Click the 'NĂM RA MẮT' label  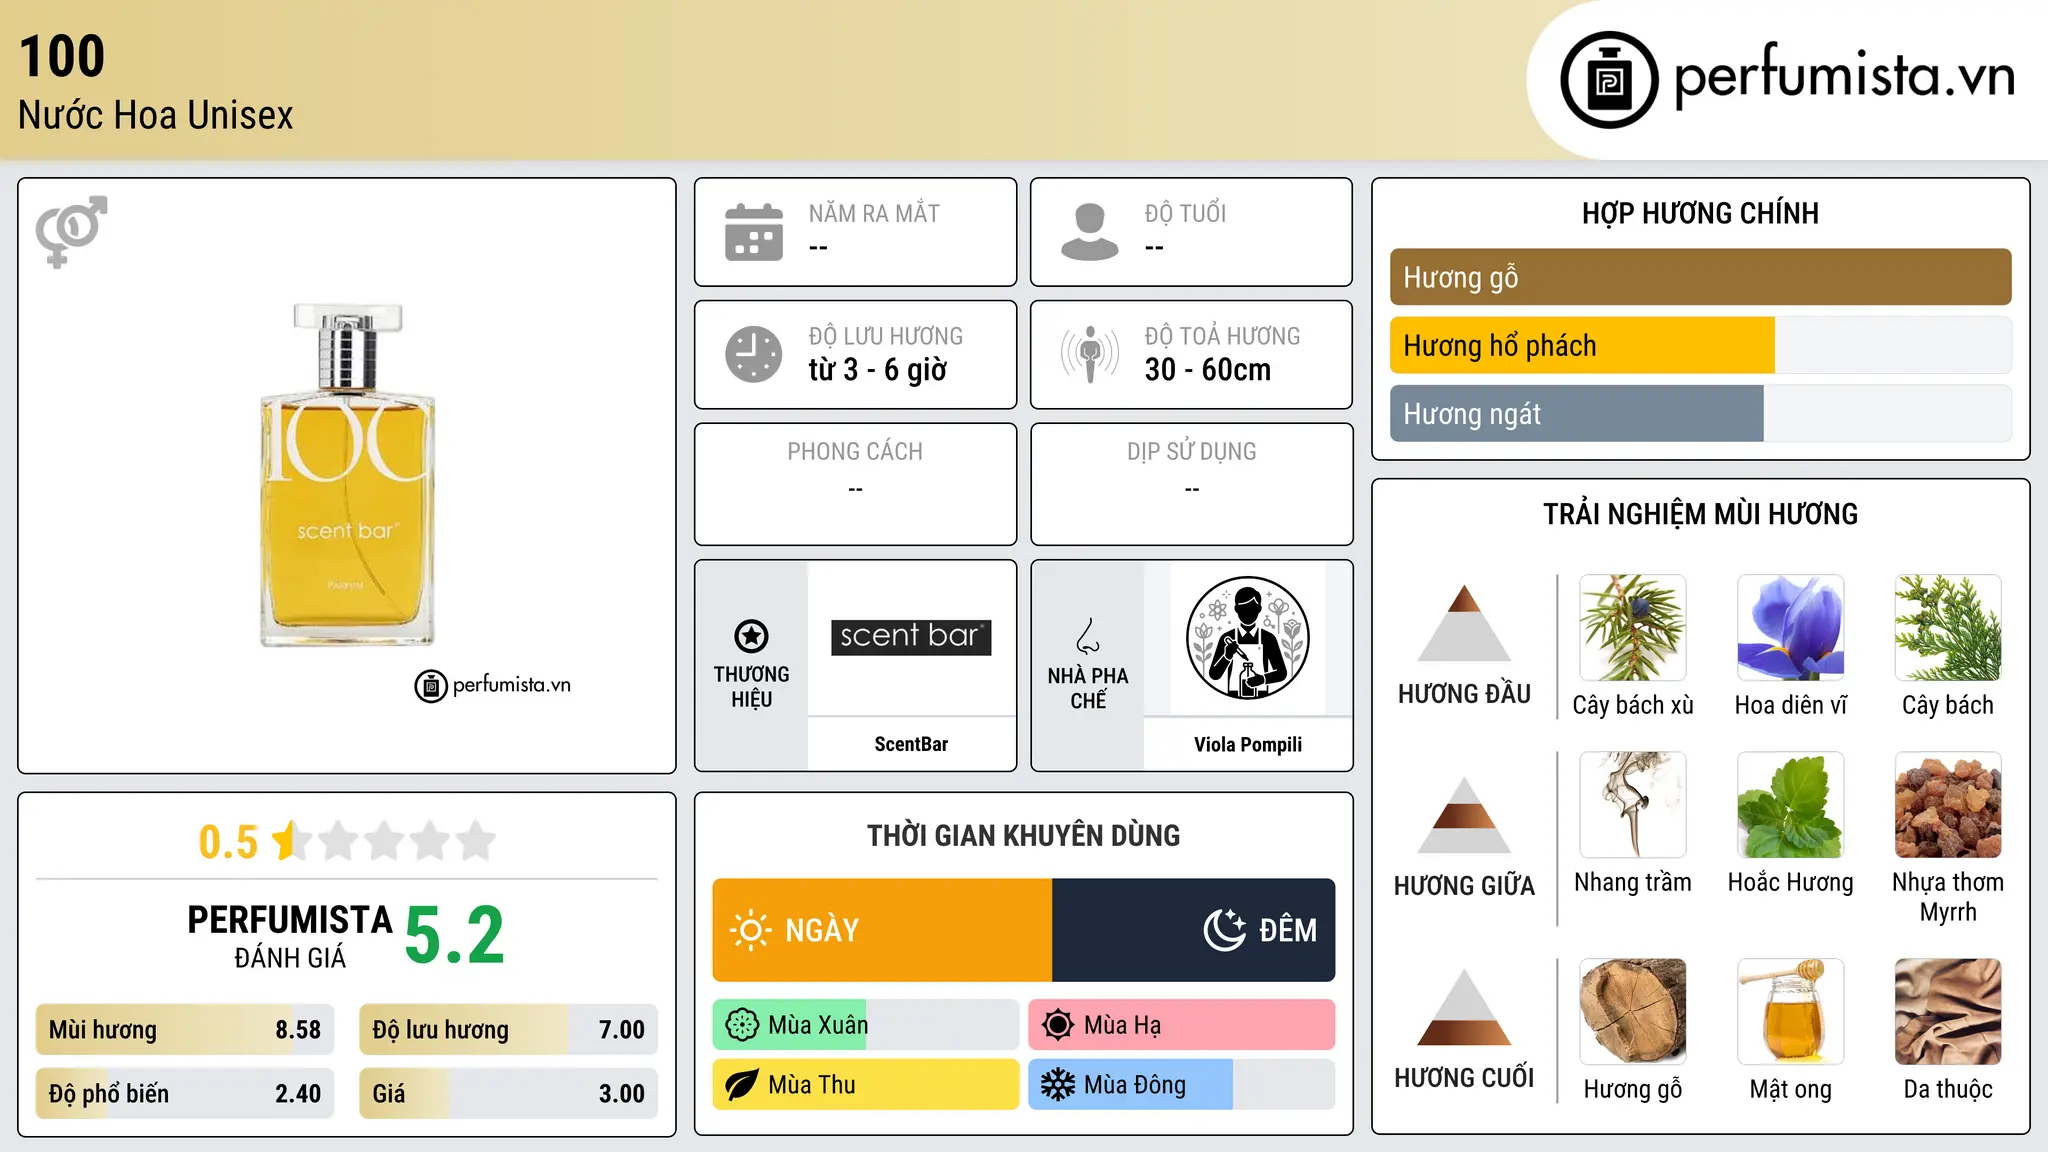pyautogui.click(x=874, y=214)
